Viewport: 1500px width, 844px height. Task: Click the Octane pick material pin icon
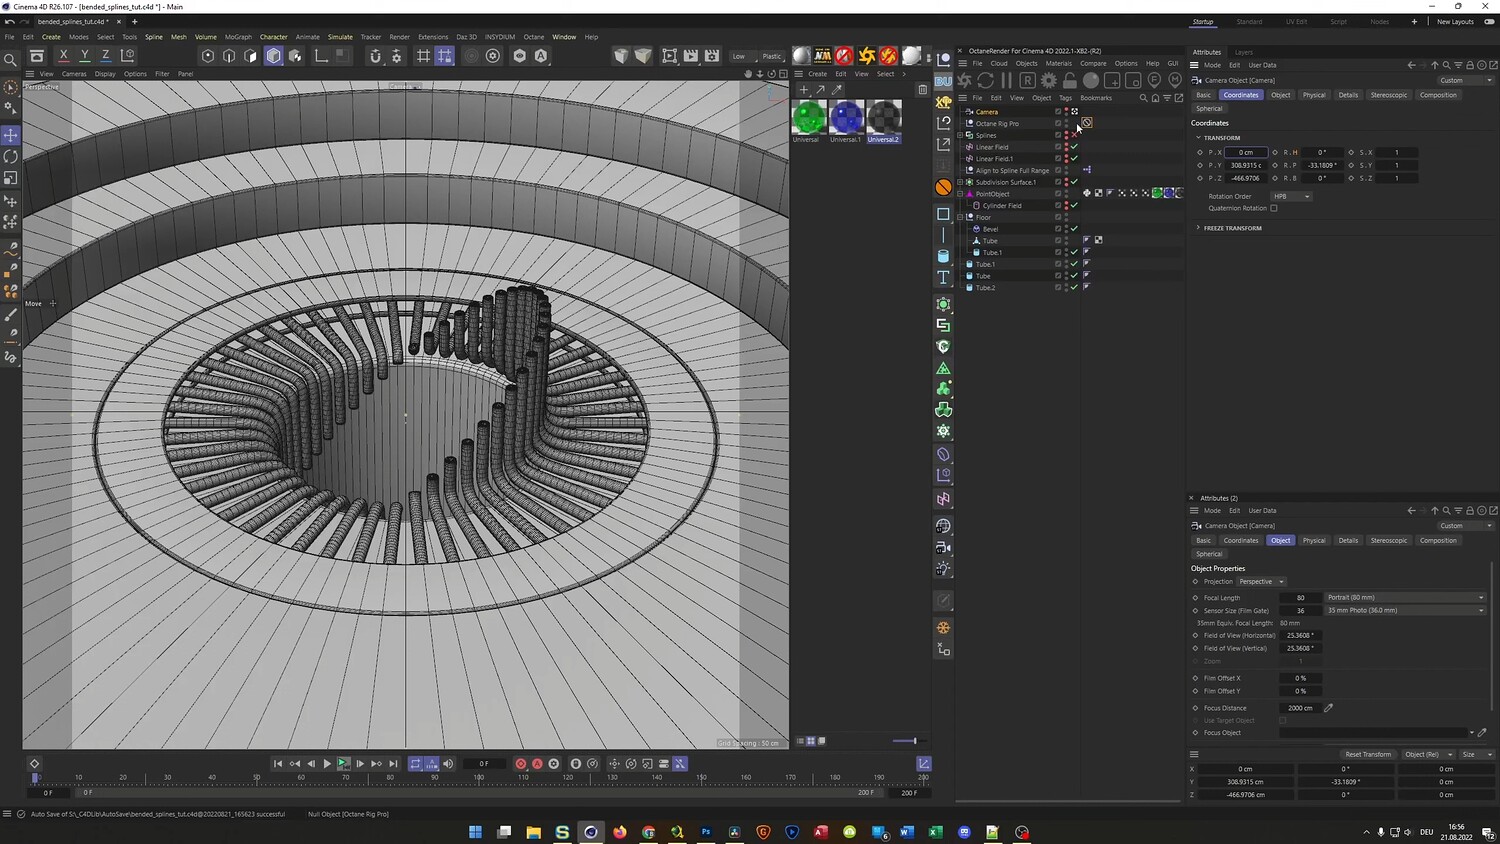1173,80
